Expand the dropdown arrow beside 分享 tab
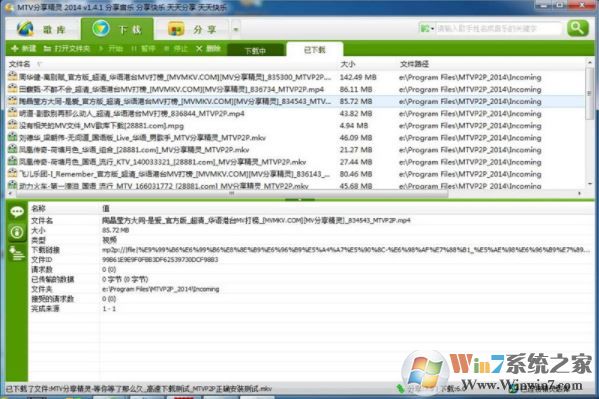599x399 pixels. 236,29
